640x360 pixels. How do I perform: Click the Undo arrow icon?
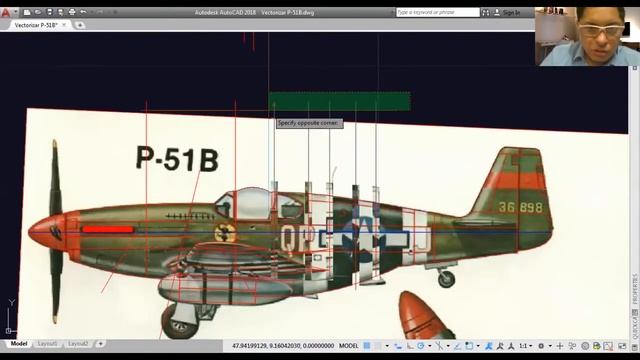[x=83, y=12]
